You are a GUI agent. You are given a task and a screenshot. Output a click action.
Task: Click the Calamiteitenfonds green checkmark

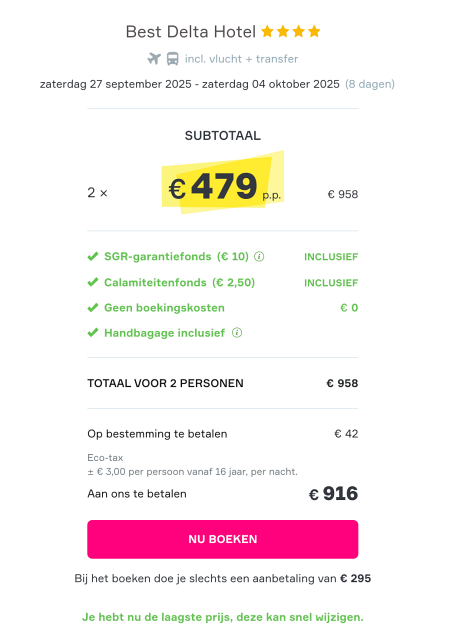[93, 282]
